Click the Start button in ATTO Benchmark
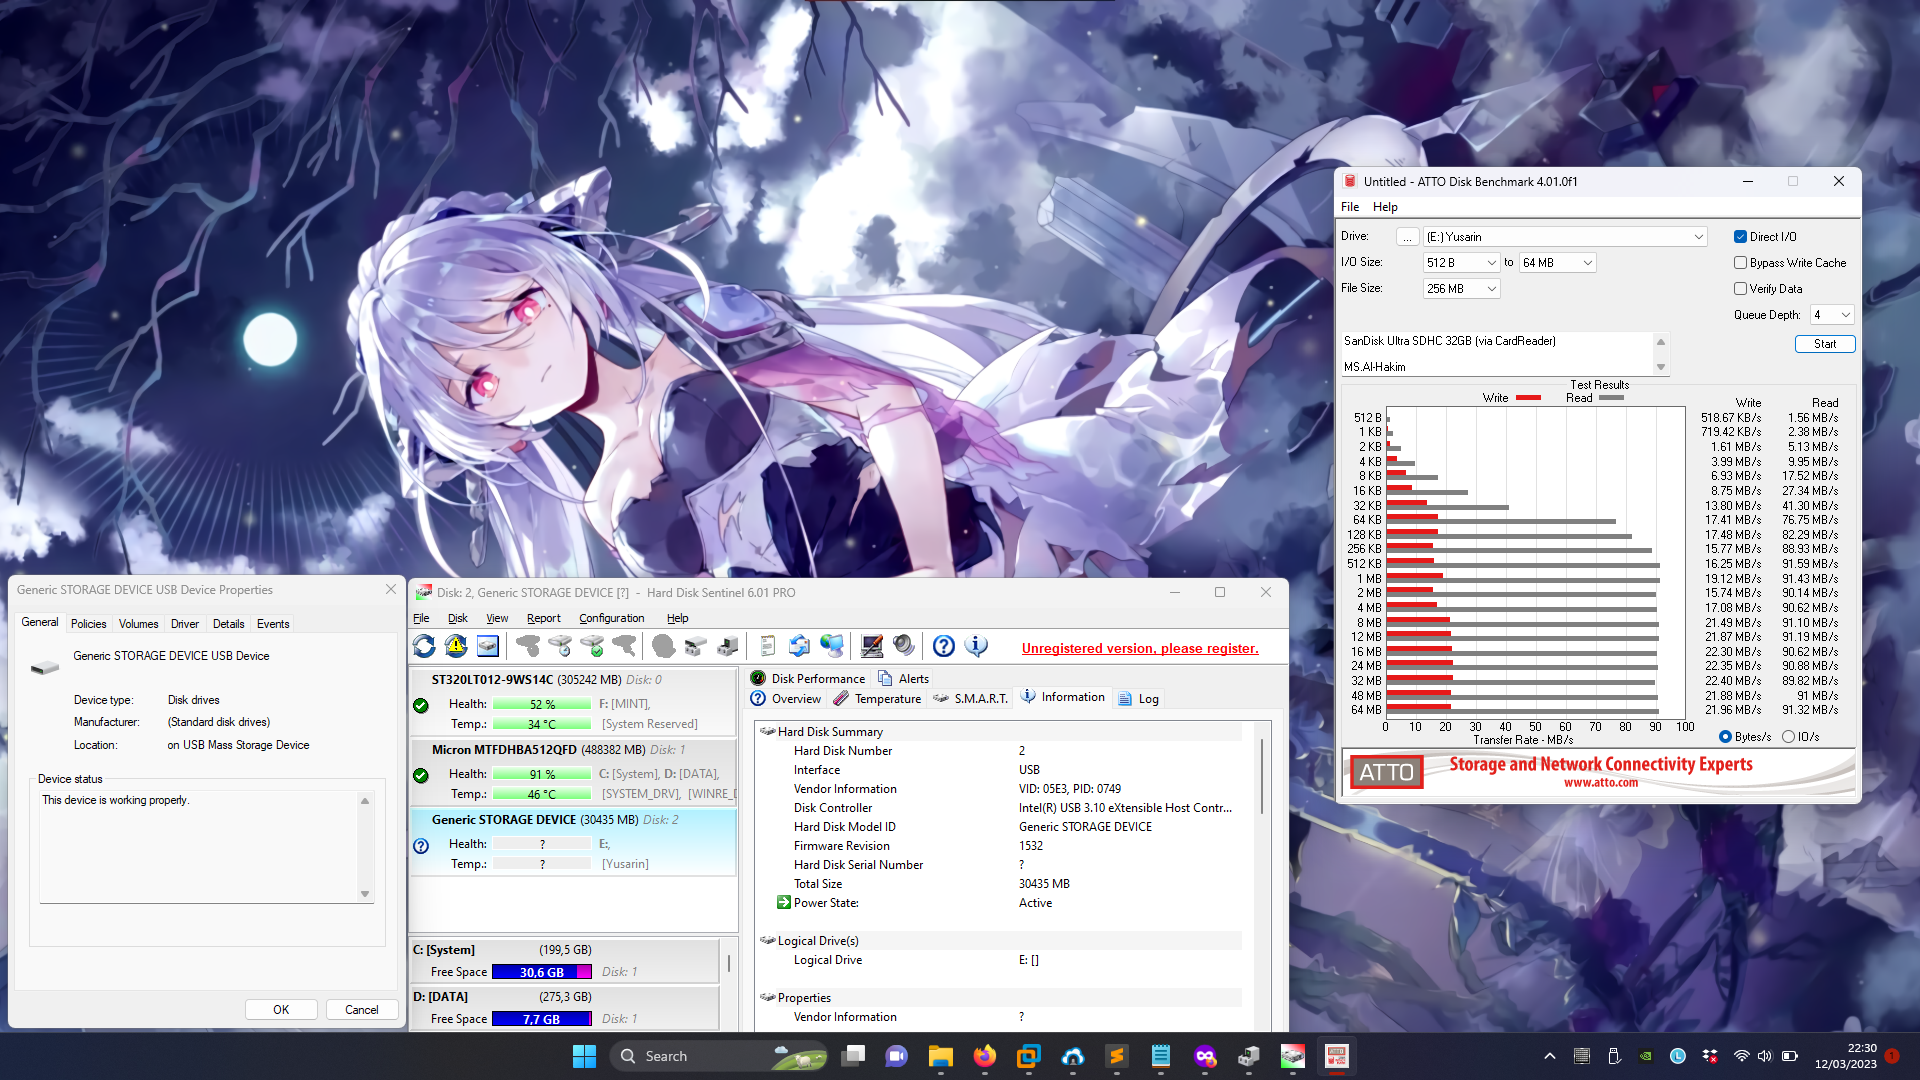 tap(1825, 344)
